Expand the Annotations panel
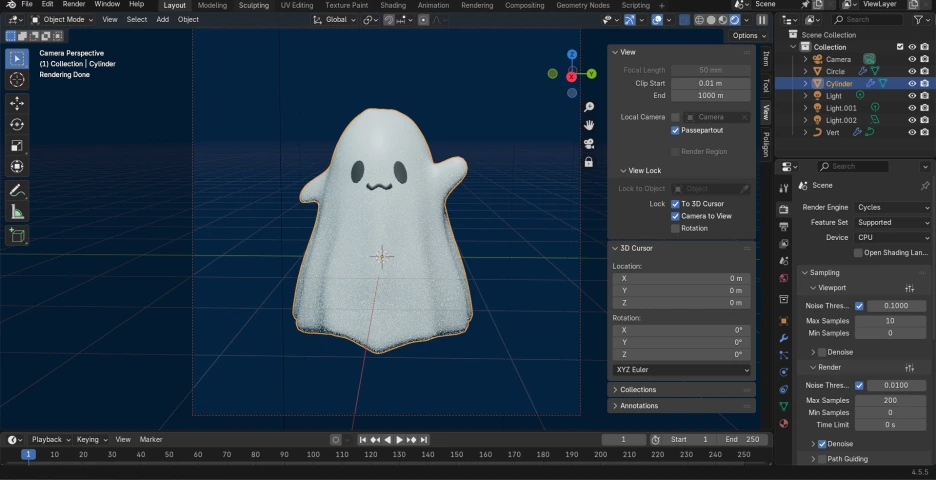This screenshot has height=480, width=936. [x=639, y=406]
